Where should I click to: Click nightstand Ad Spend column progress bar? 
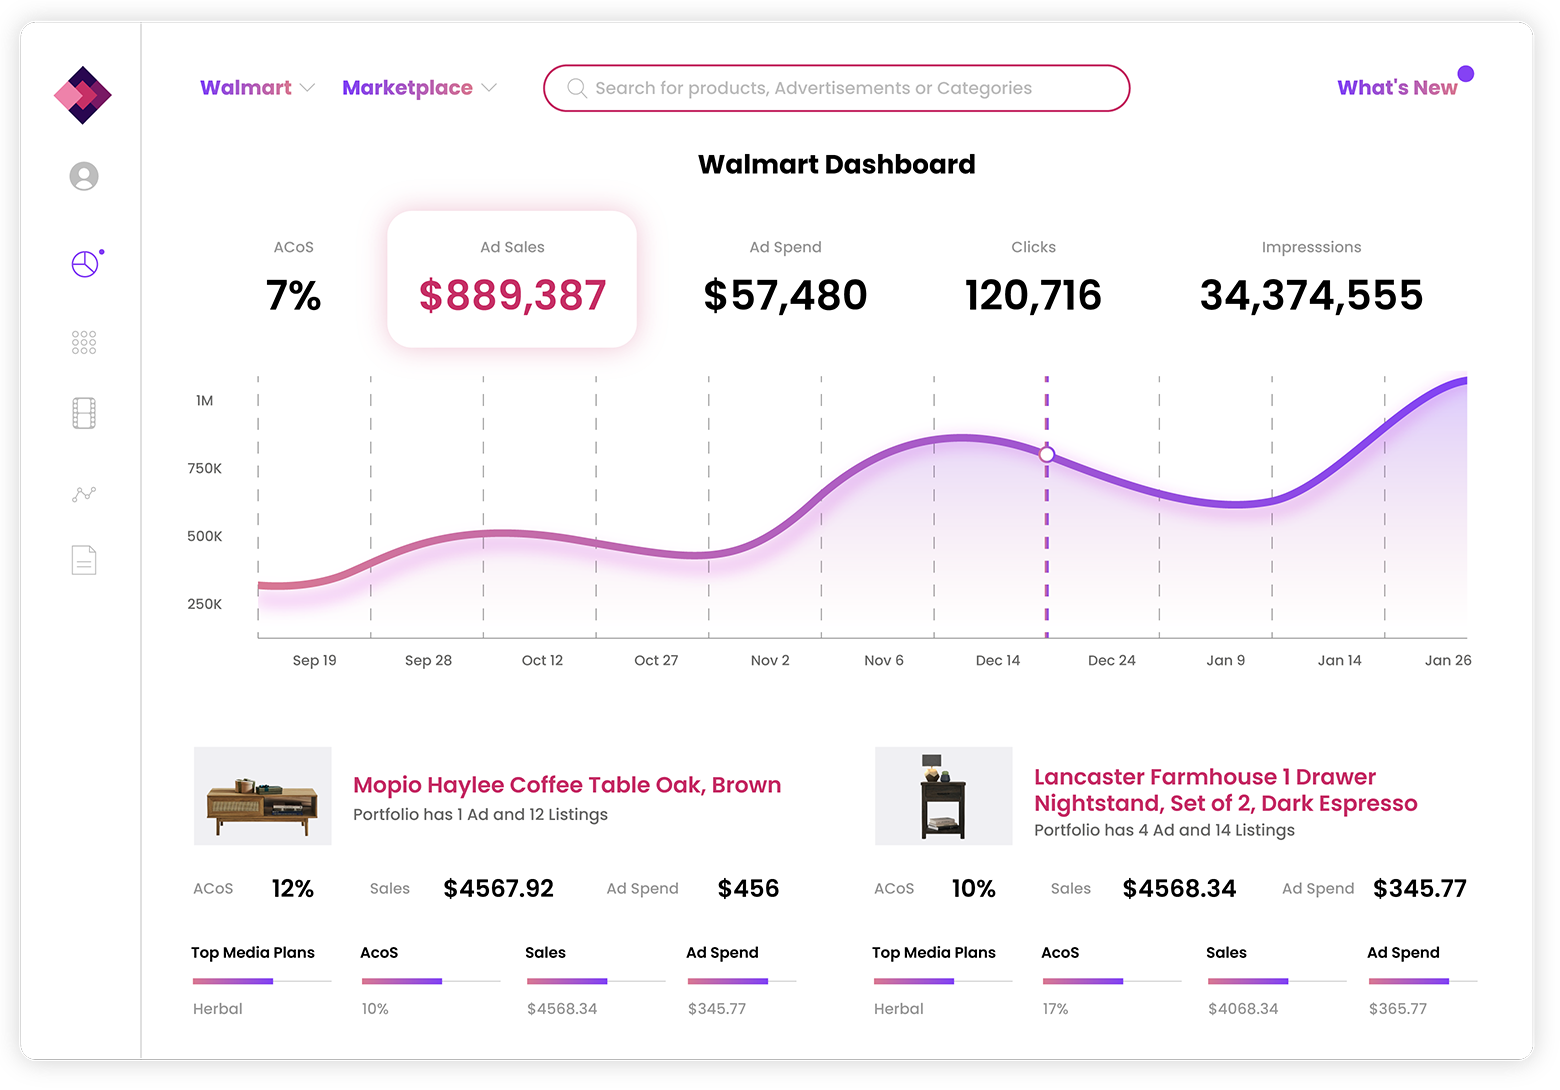1423,981
